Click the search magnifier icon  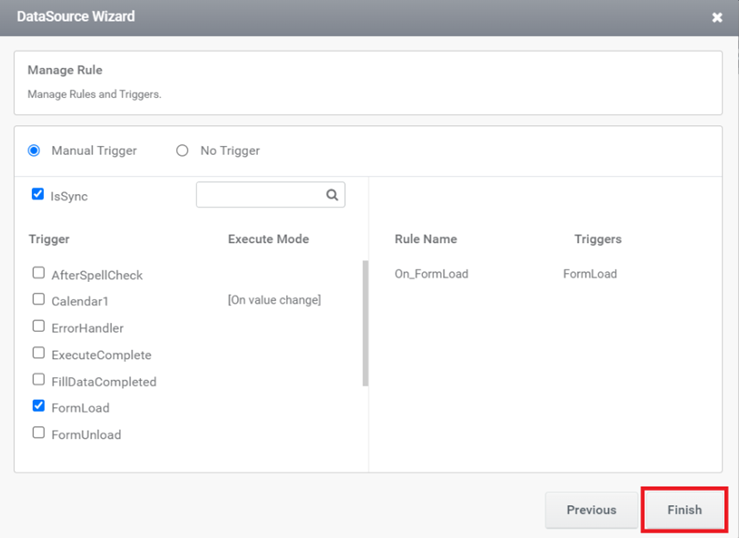pos(332,195)
